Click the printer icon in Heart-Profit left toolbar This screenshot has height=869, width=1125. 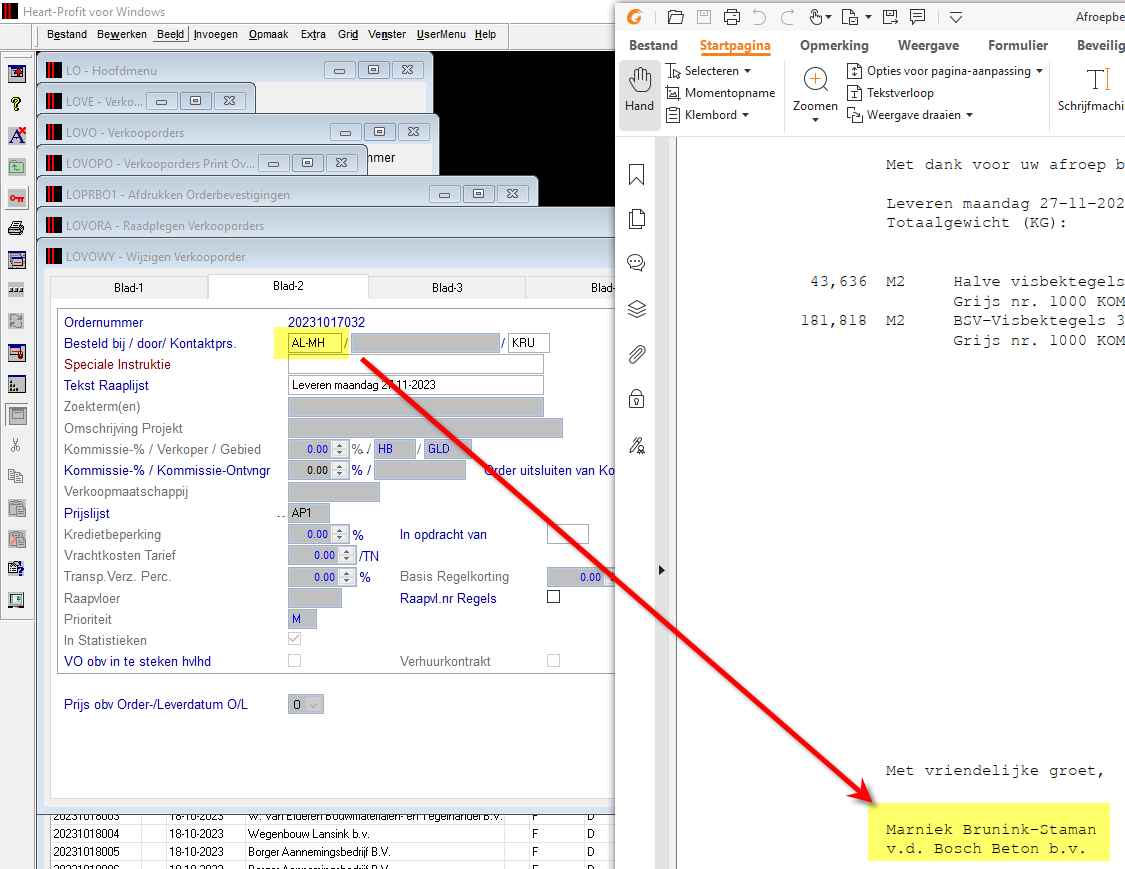[x=16, y=229]
